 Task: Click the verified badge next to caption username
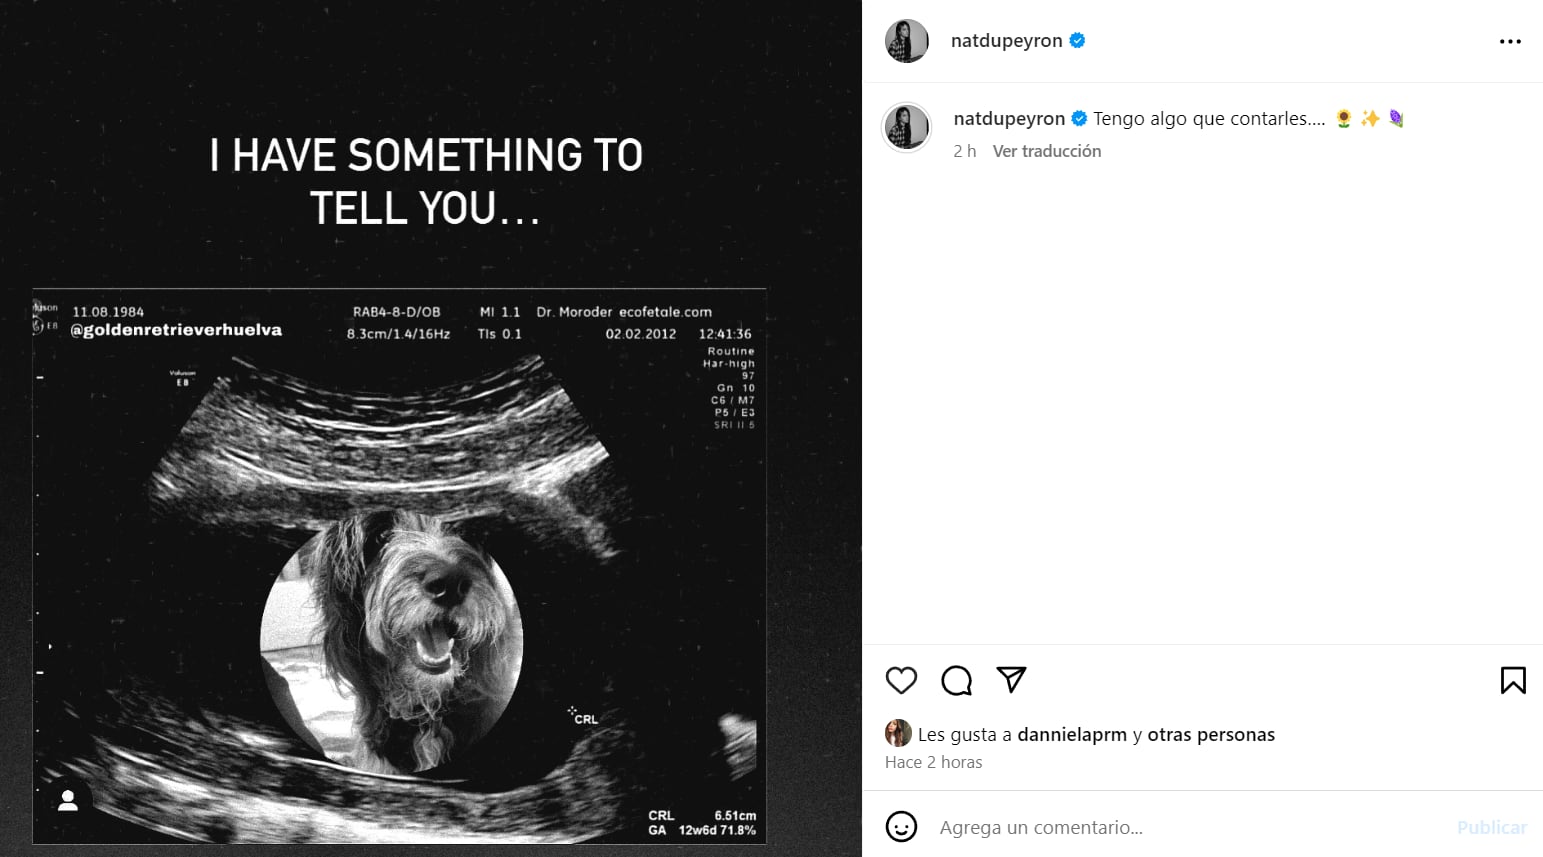click(x=1079, y=118)
